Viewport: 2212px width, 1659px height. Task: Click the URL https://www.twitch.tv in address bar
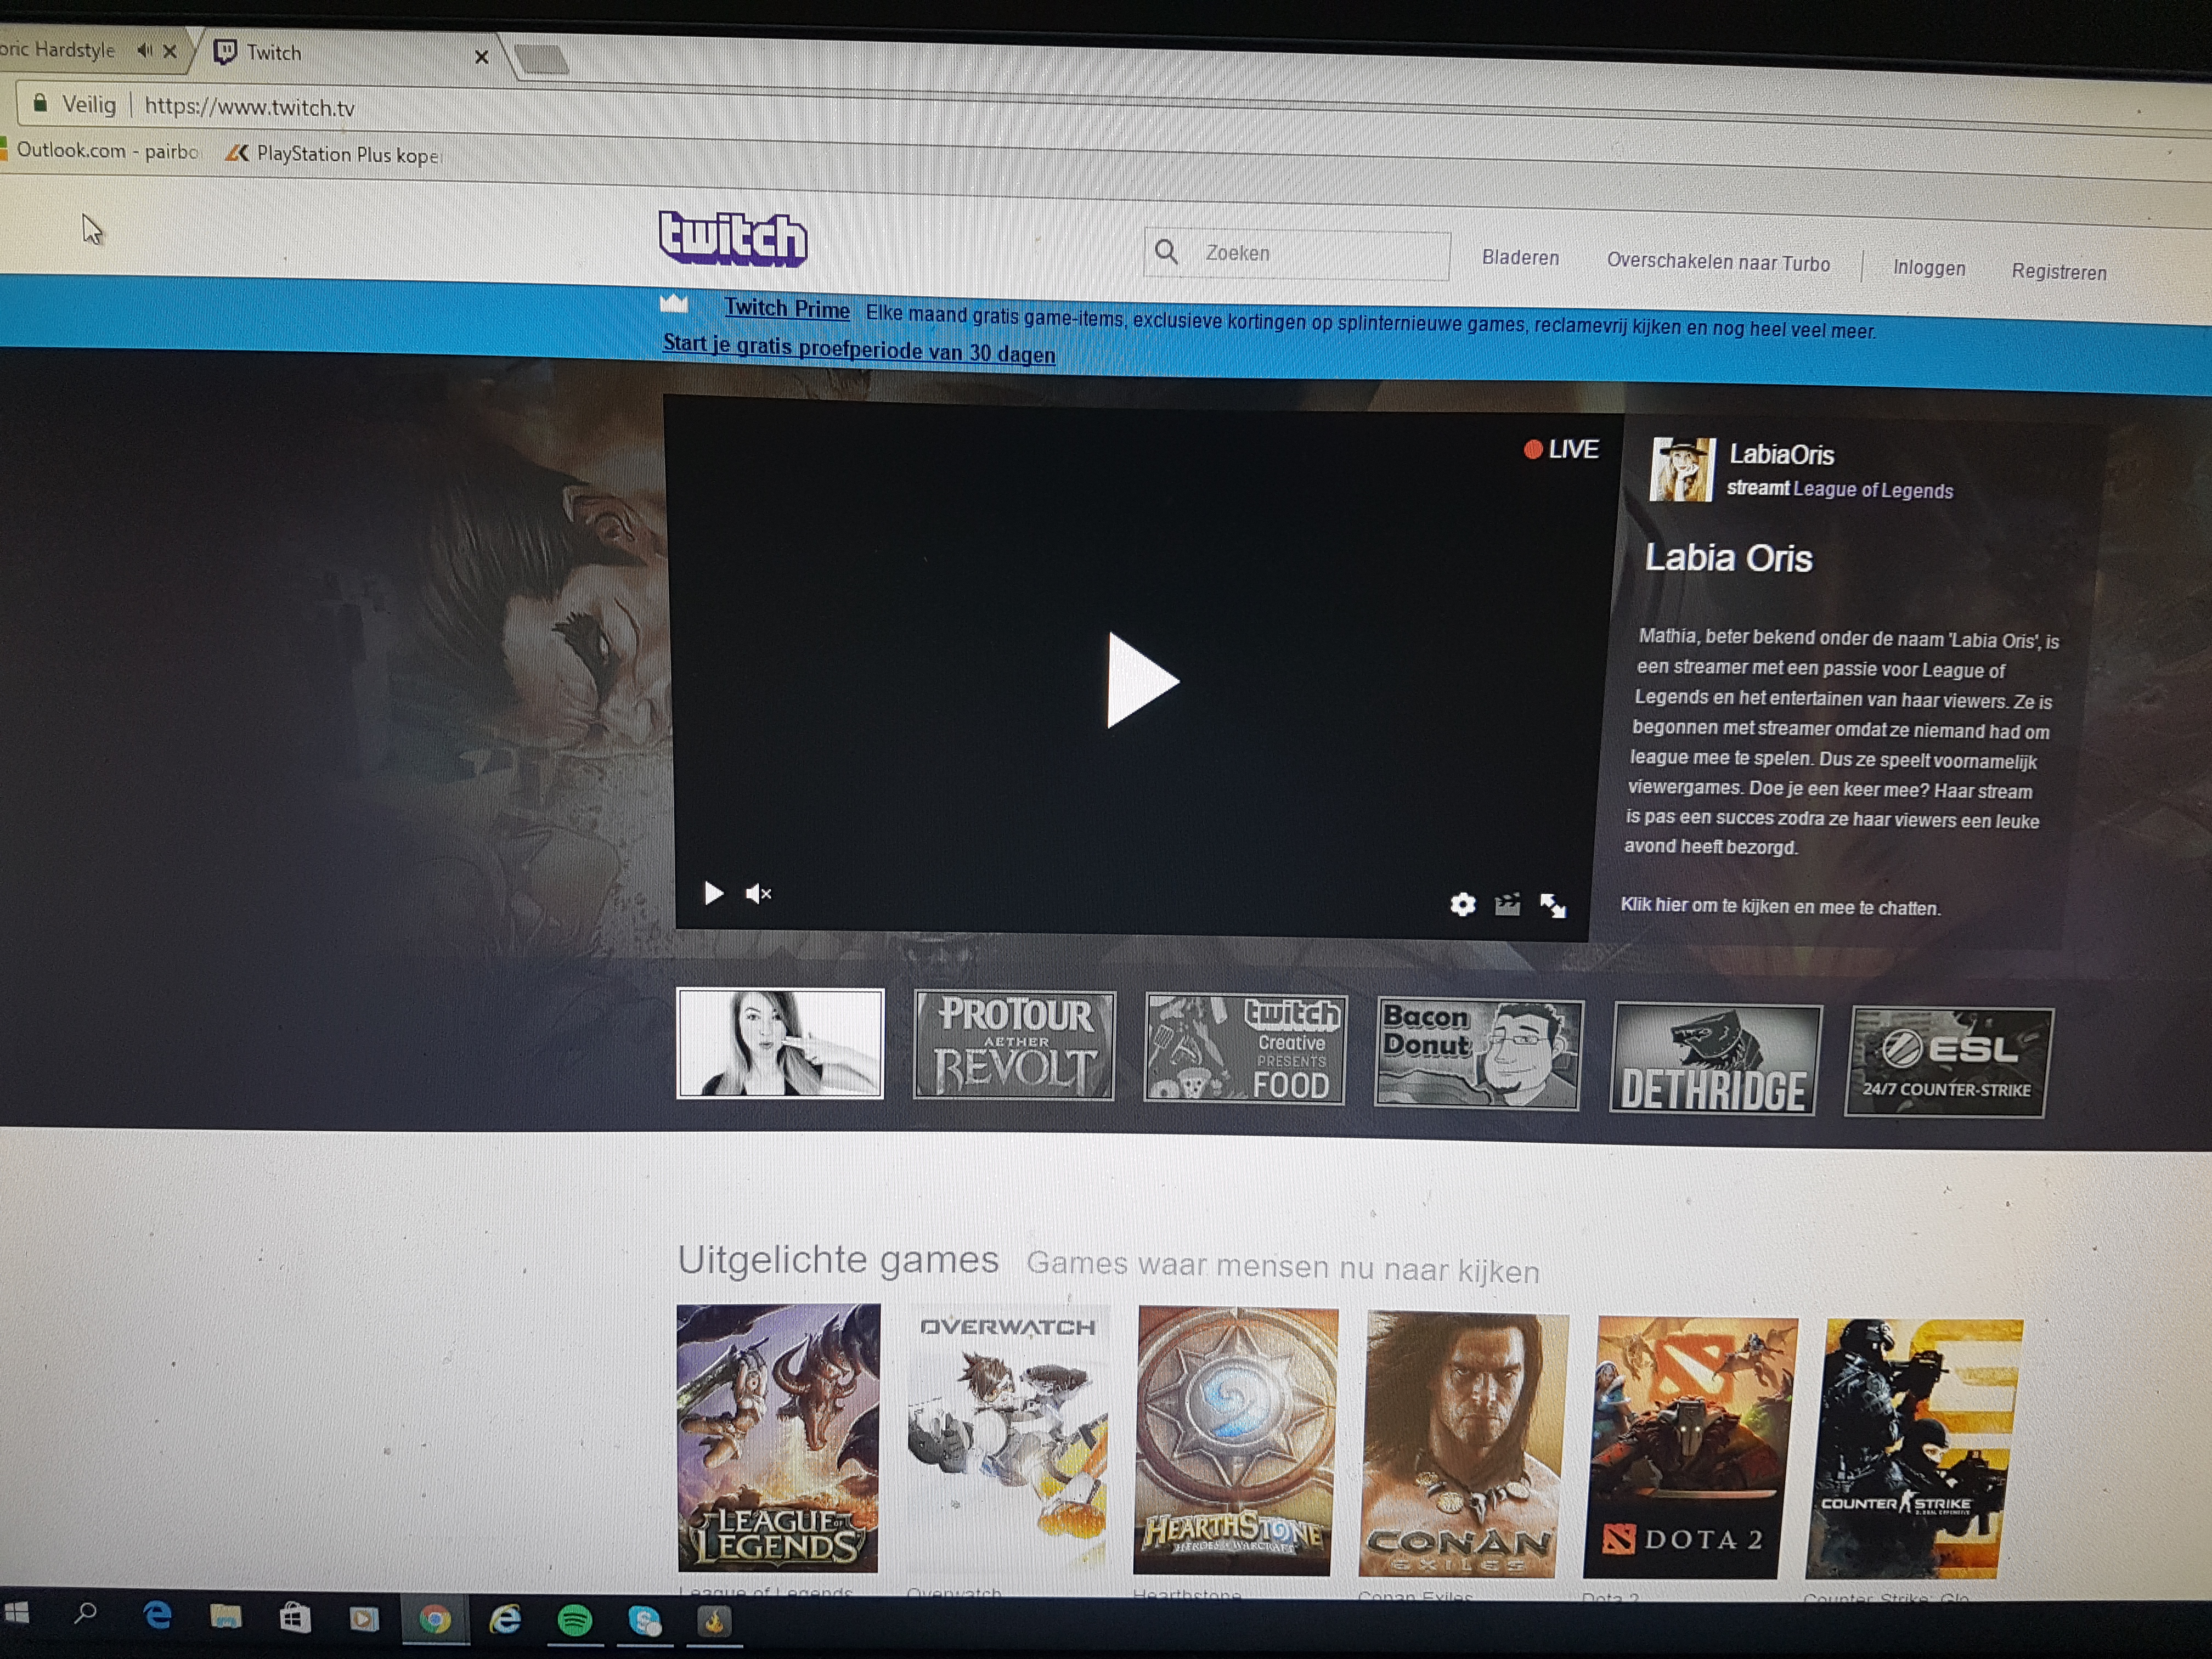(x=249, y=107)
